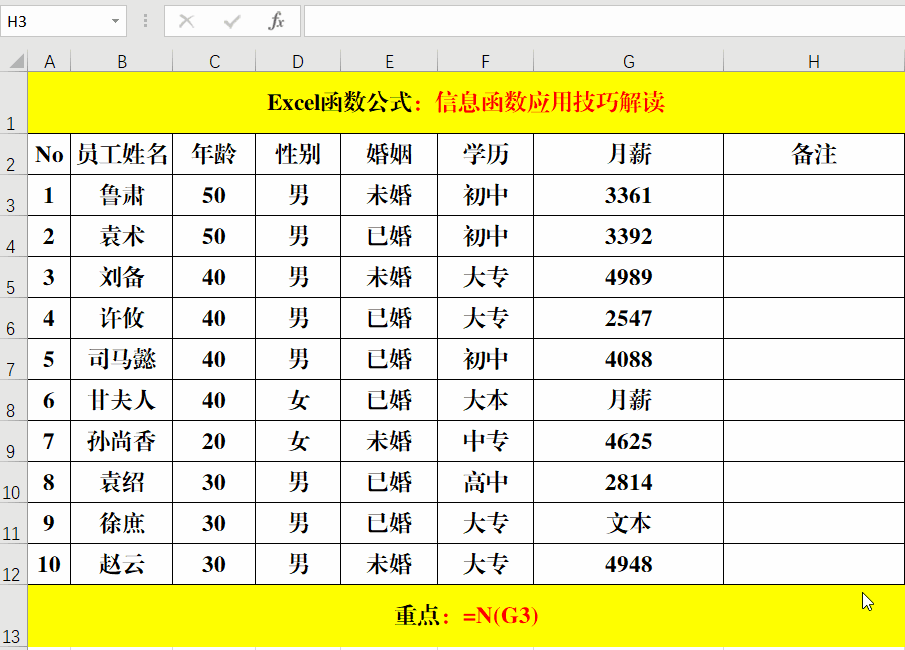Open the Insert Function fx icon
Viewport: 905px width, 650px height.
276,21
